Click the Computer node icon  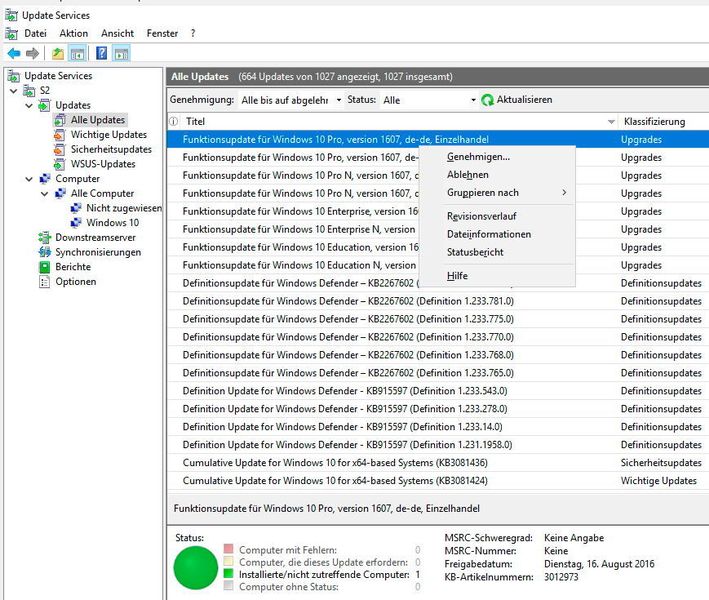(x=45, y=179)
